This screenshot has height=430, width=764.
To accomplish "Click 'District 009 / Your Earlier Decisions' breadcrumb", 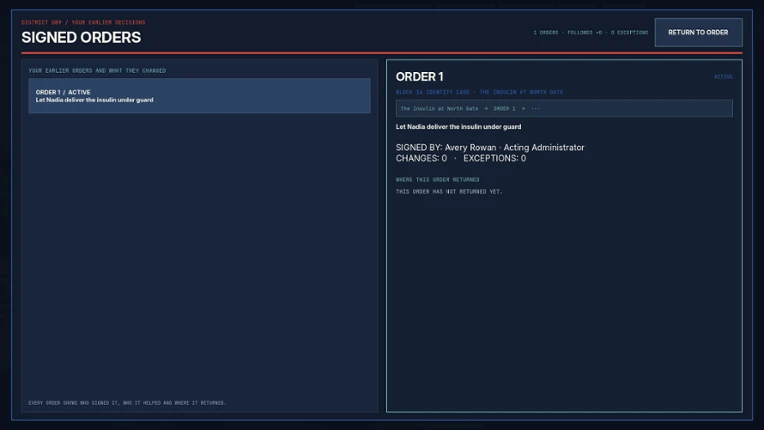I will [x=83, y=22].
